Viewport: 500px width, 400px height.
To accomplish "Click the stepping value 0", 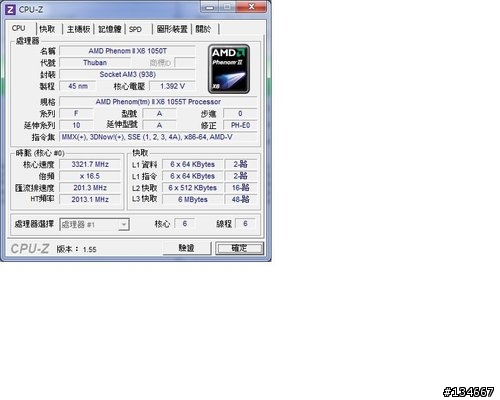I will point(240,114).
